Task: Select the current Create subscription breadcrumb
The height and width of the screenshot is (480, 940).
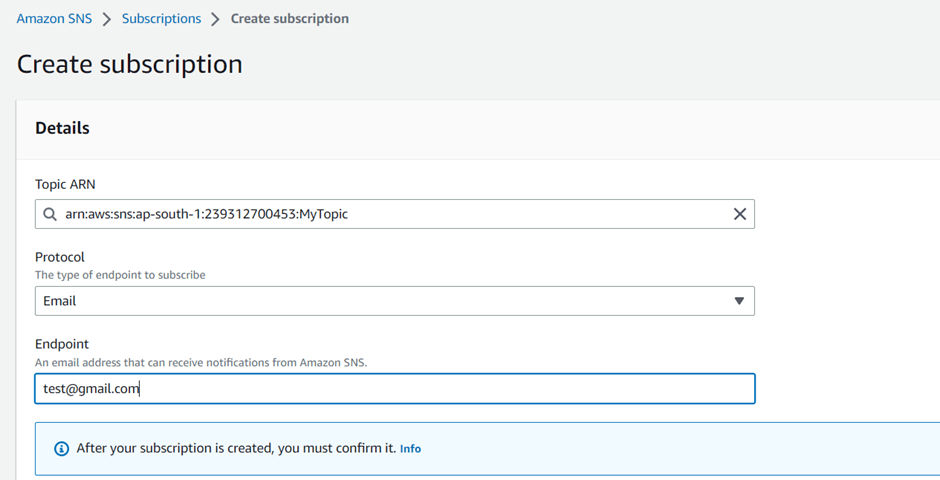Action: [289, 19]
